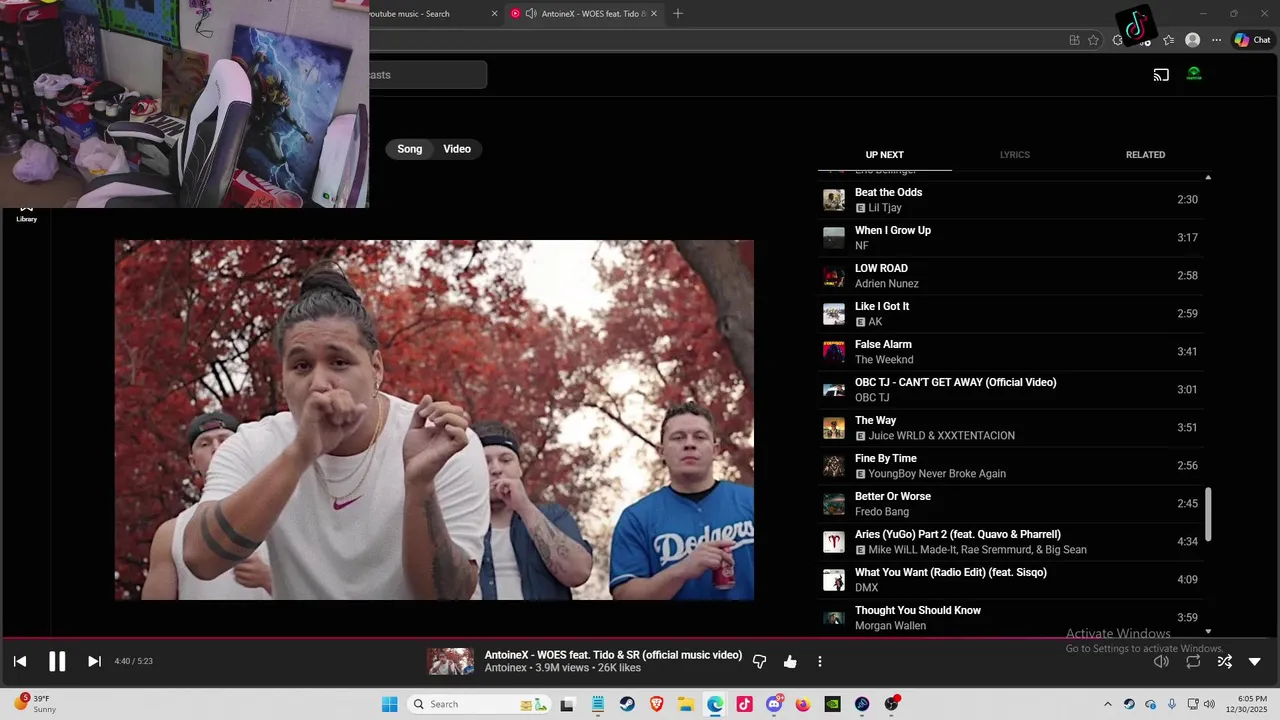1280x720 pixels.
Task: Open a new browser tab
Action: click(x=678, y=14)
